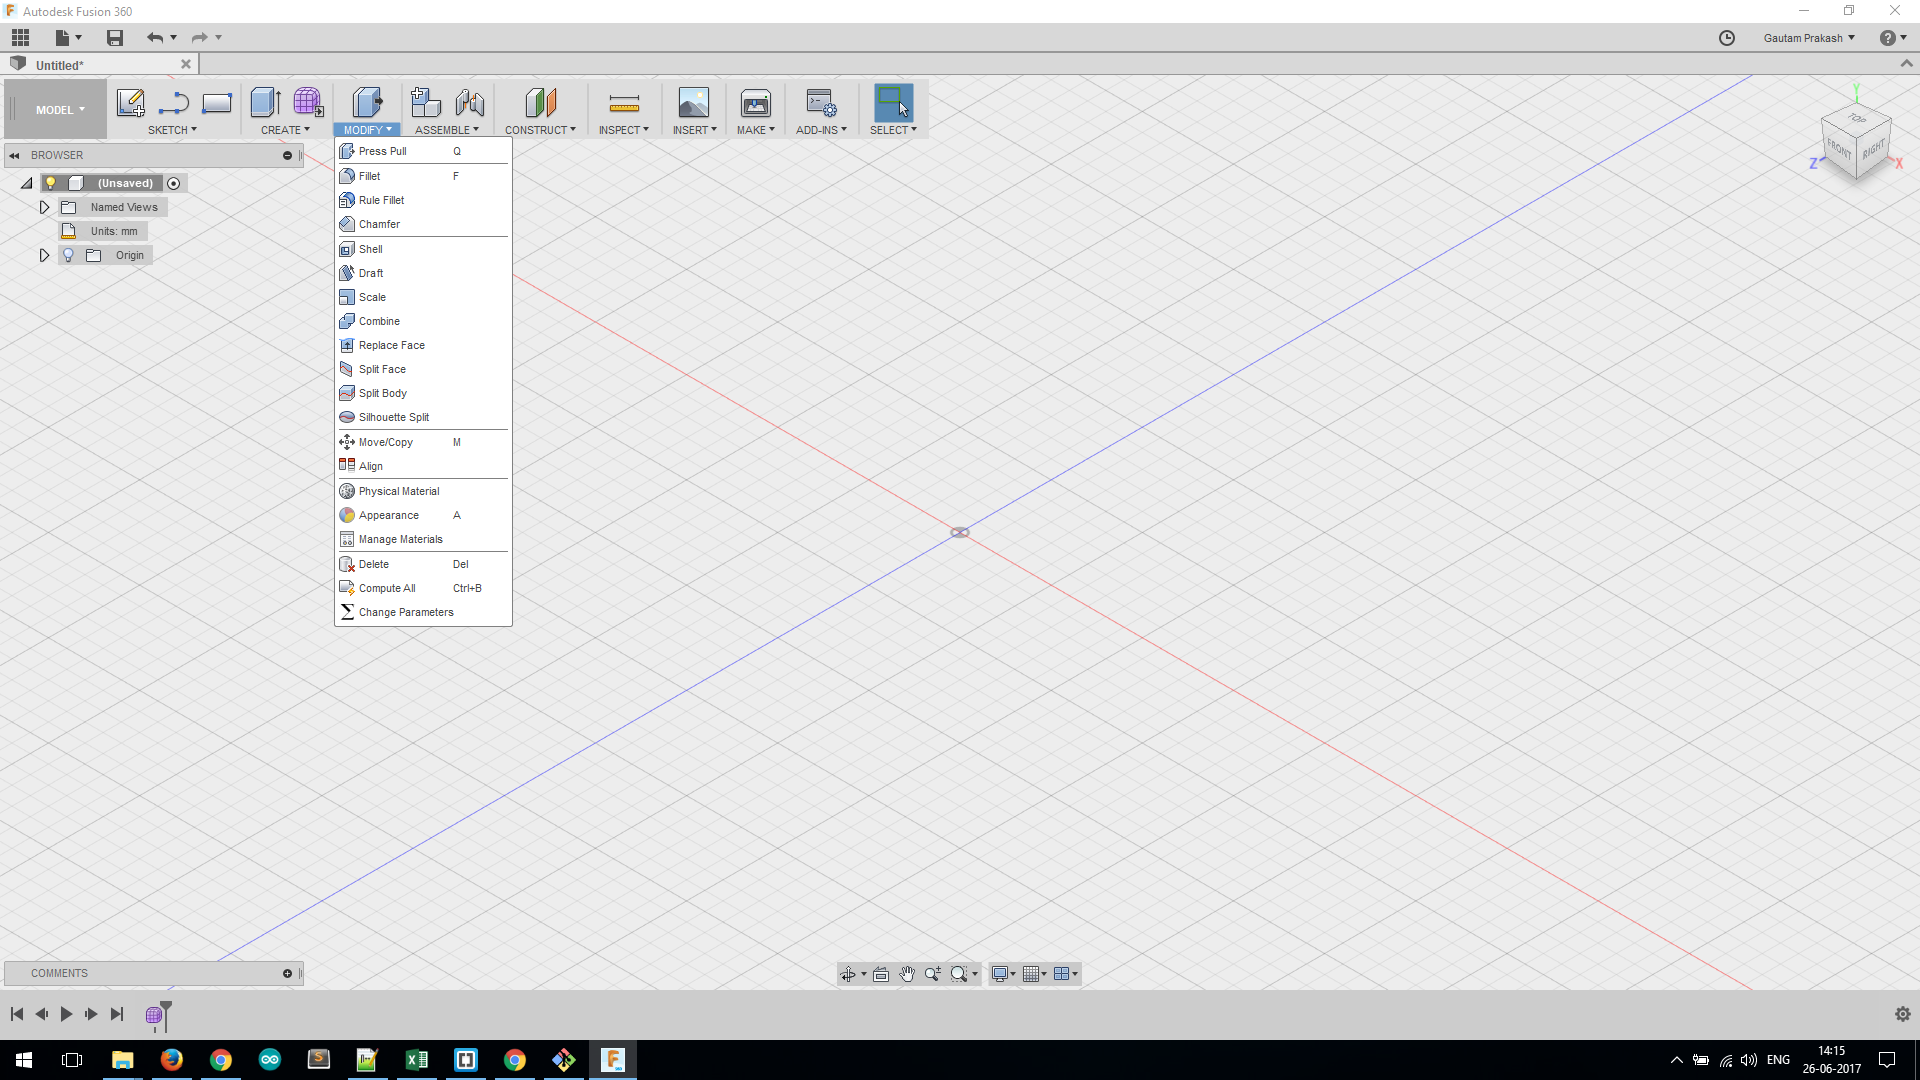Open the MODEL workspace dropdown
Screen dimensions: 1920x1080
(x=60, y=110)
